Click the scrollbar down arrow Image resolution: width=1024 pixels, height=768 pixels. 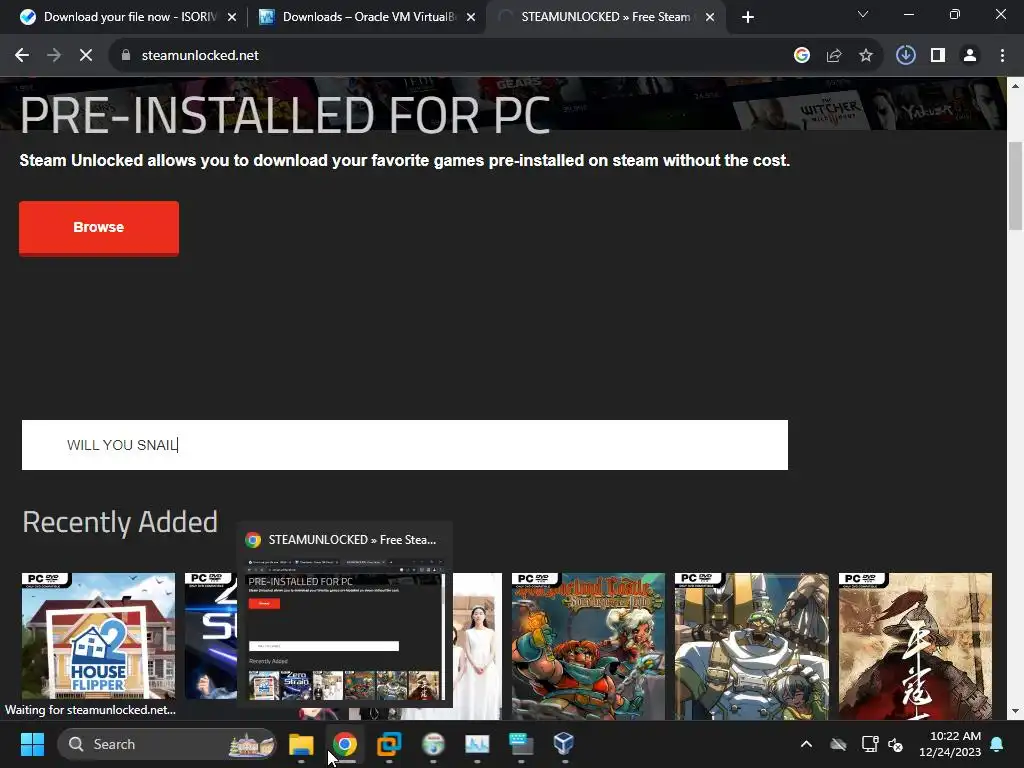(x=1016, y=711)
